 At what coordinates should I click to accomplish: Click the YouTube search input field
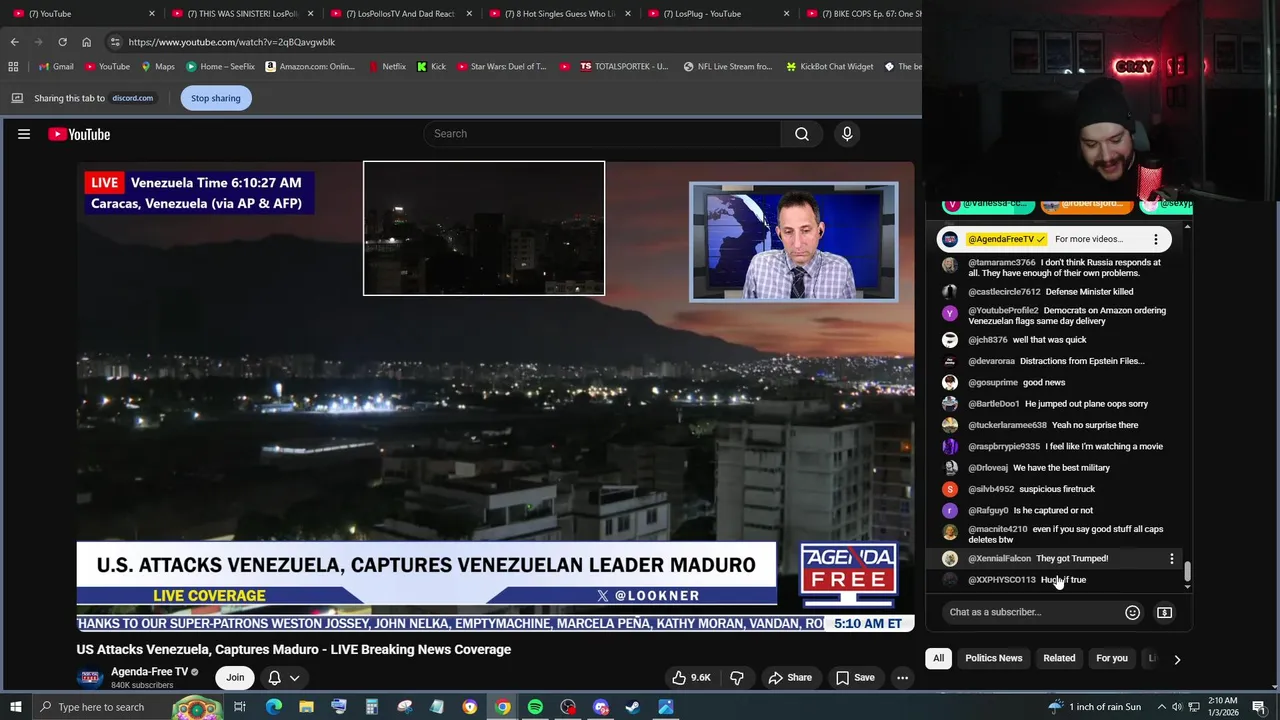pos(602,134)
